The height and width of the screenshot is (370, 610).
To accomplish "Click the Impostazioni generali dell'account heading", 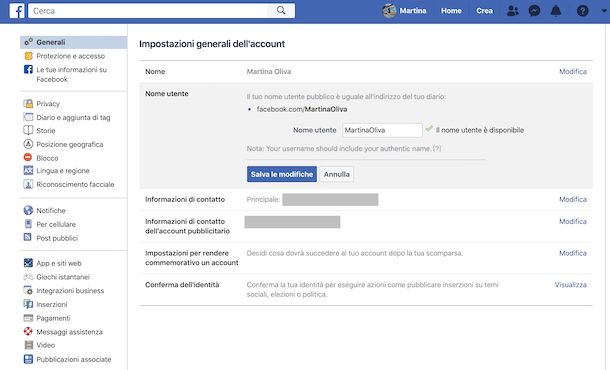I will [x=212, y=44].
